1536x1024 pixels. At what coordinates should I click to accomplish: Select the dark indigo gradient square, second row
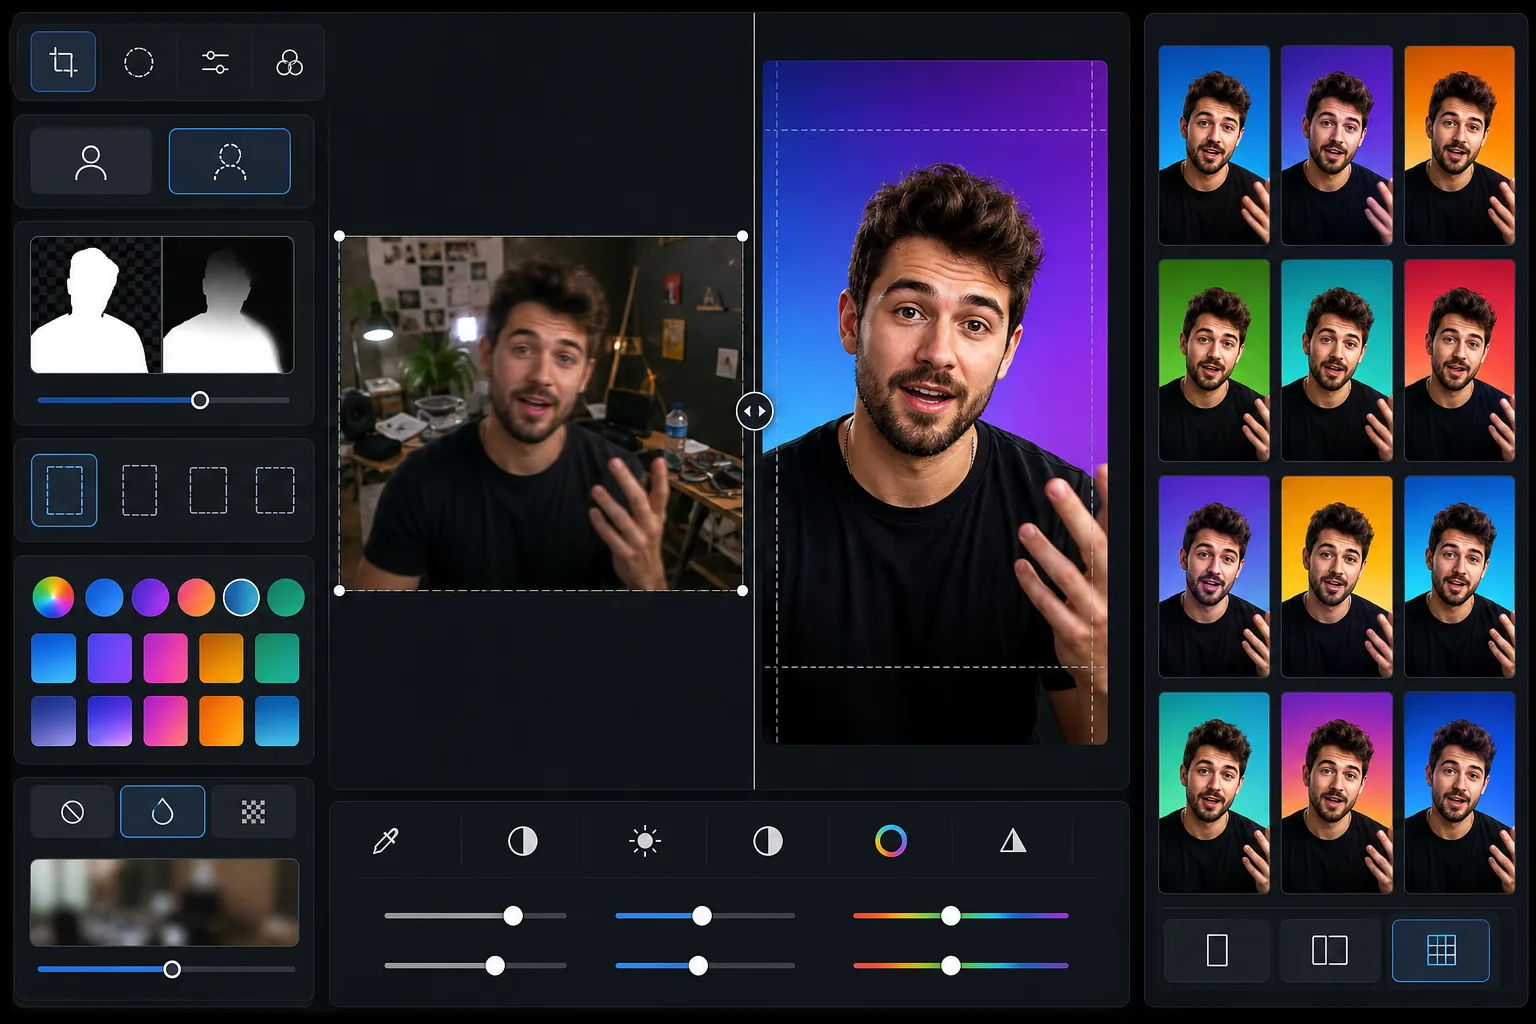(x=54, y=721)
